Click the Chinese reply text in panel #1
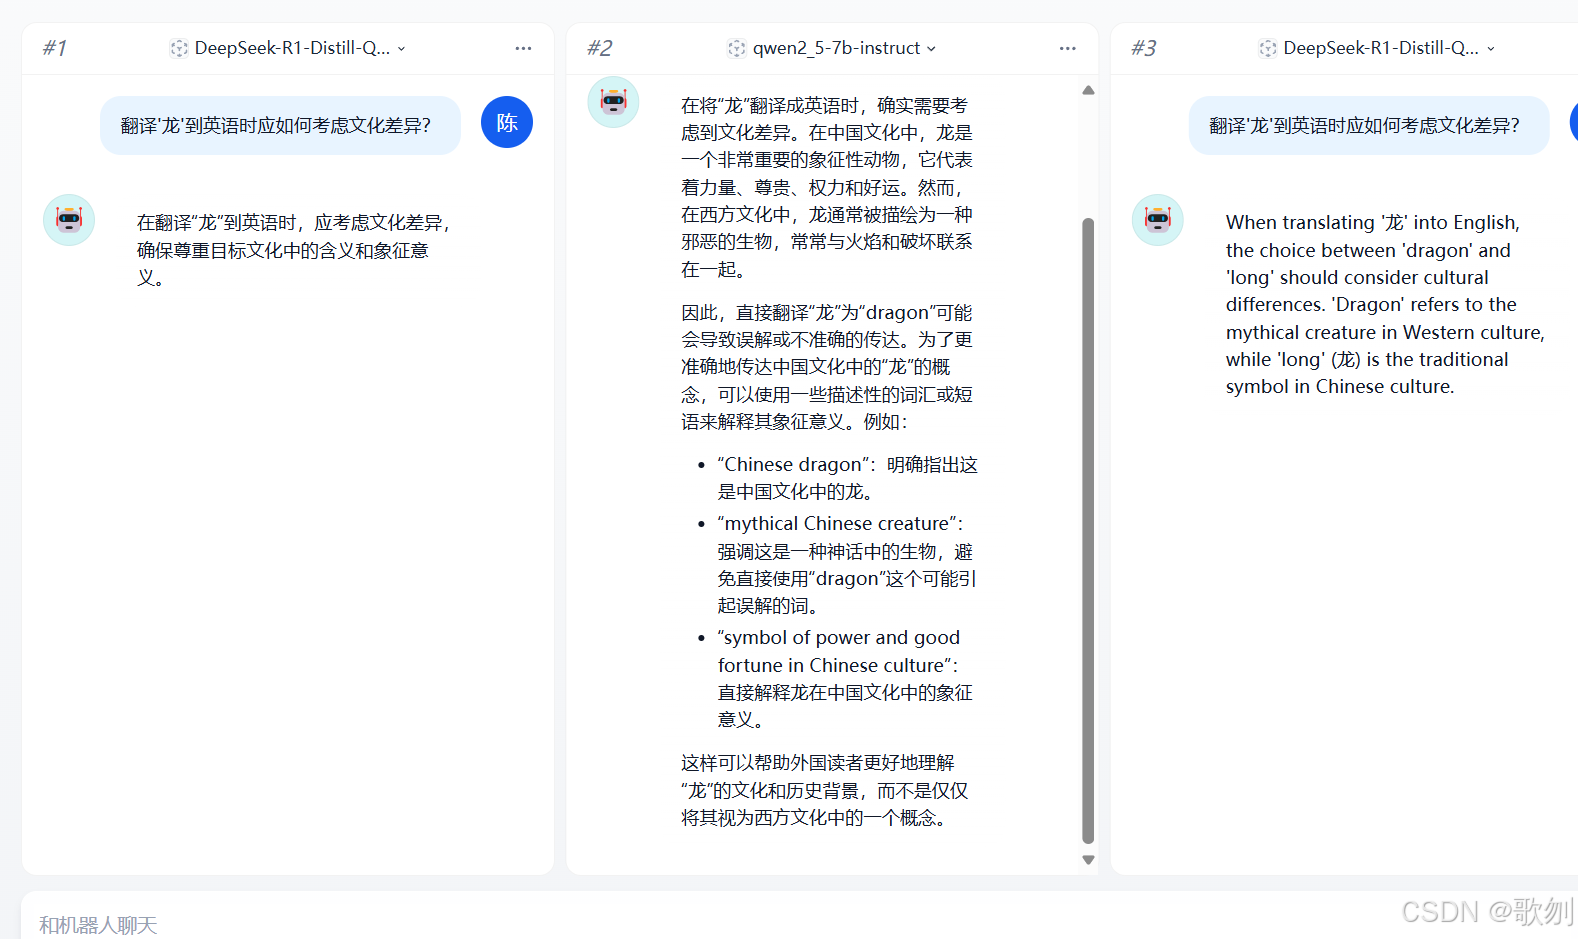Image resolution: width=1578 pixels, height=939 pixels. pos(294,250)
